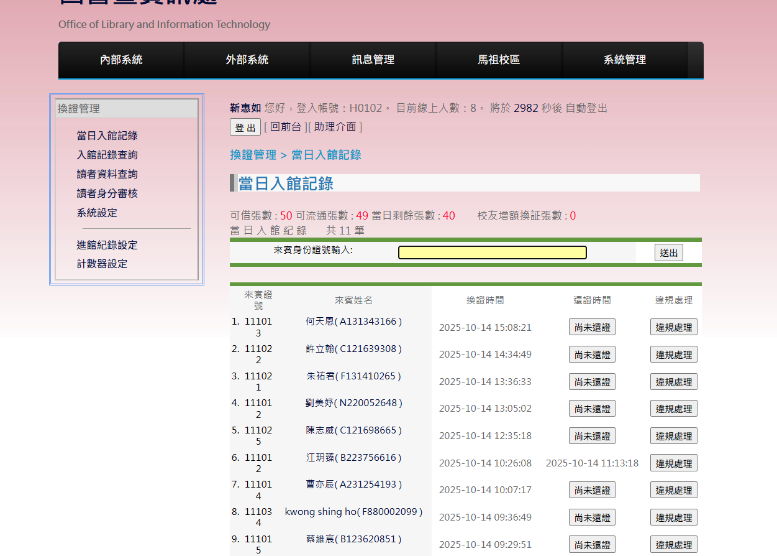Open the 助理介面 link
Image resolution: width=777 pixels, height=556 pixels.
coord(335,127)
